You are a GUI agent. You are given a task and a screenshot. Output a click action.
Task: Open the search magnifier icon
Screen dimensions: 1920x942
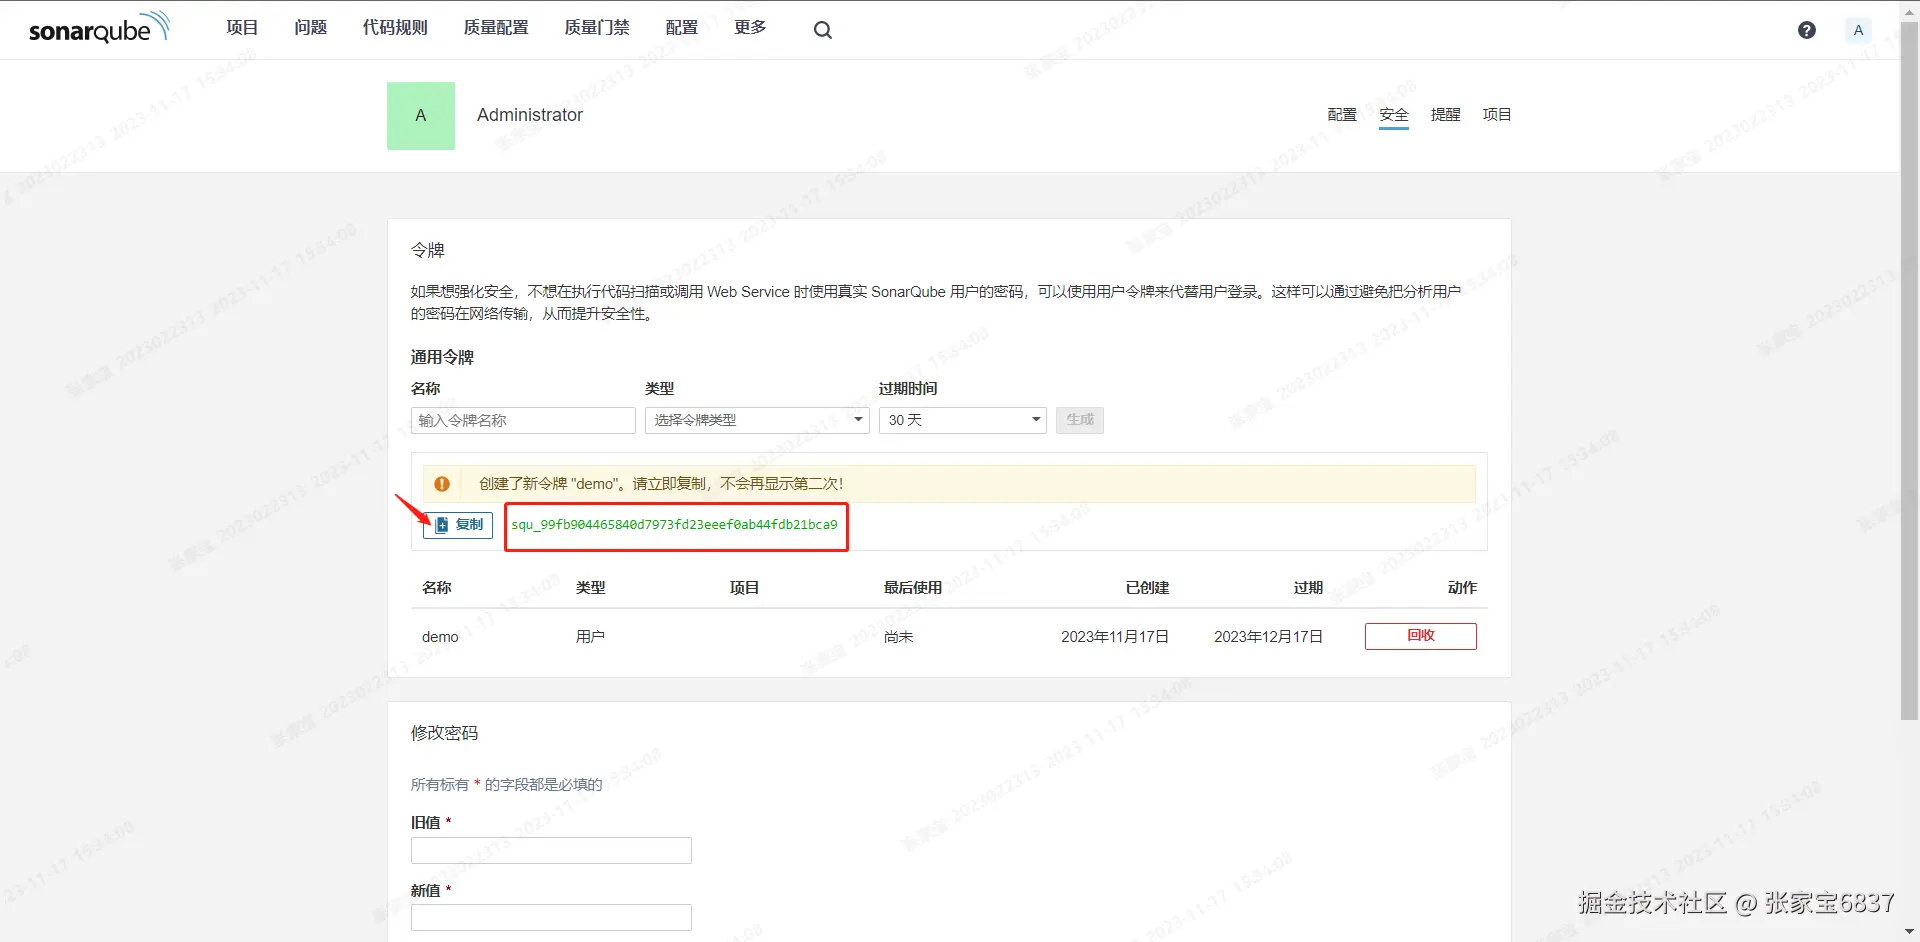(x=822, y=30)
